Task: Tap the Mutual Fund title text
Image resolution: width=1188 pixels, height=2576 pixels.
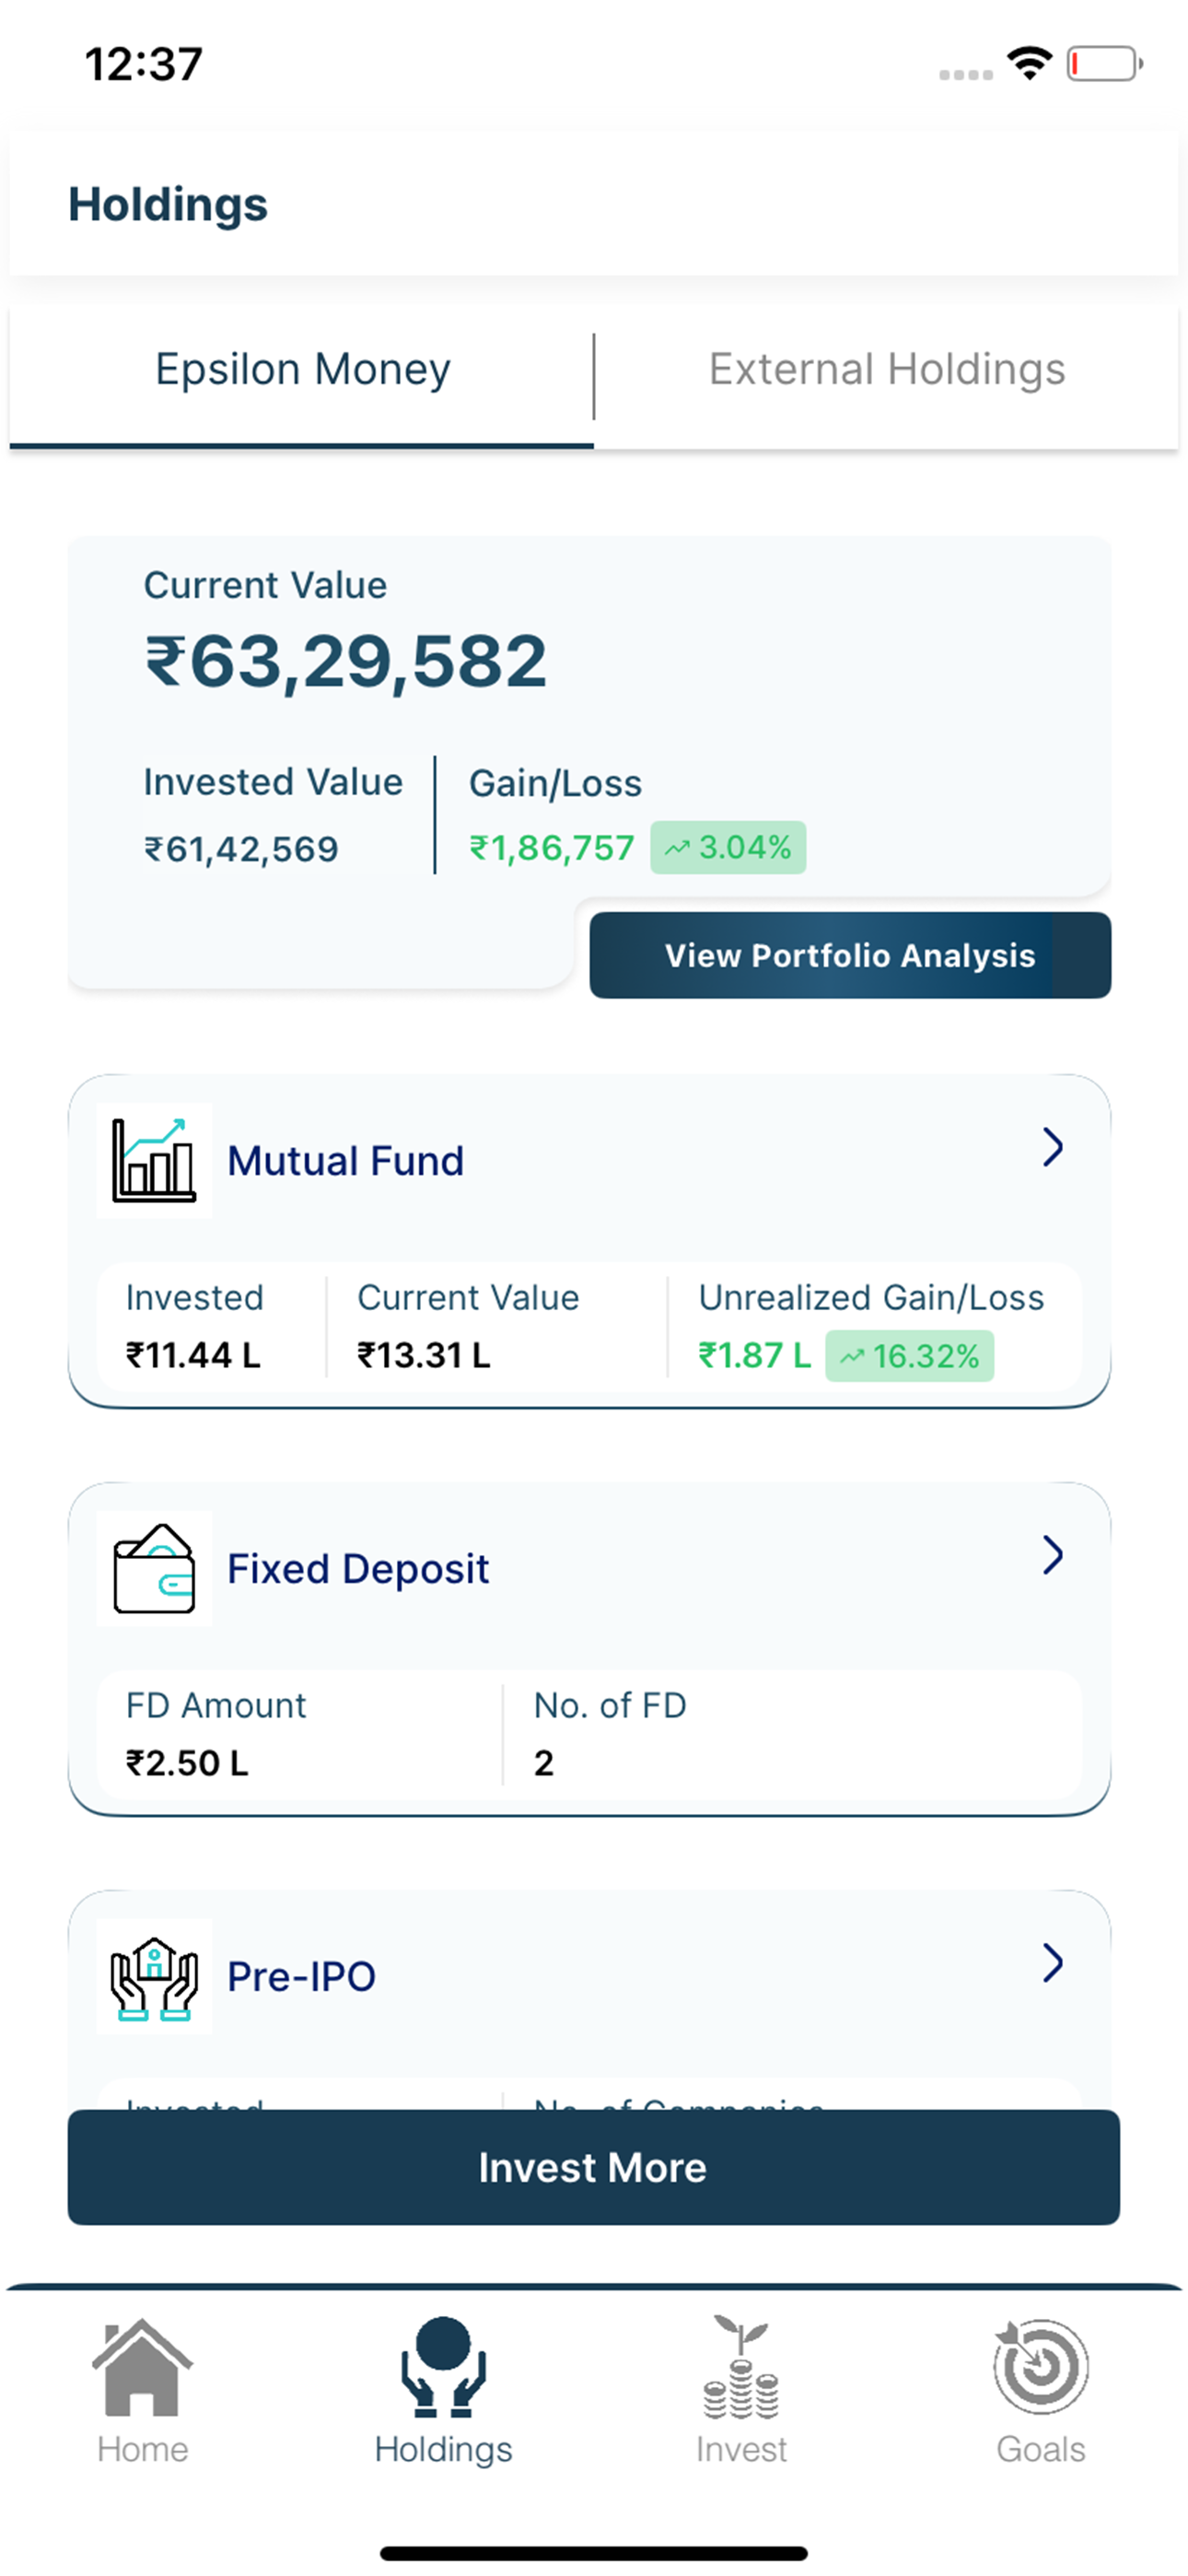Action: click(x=346, y=1161)
